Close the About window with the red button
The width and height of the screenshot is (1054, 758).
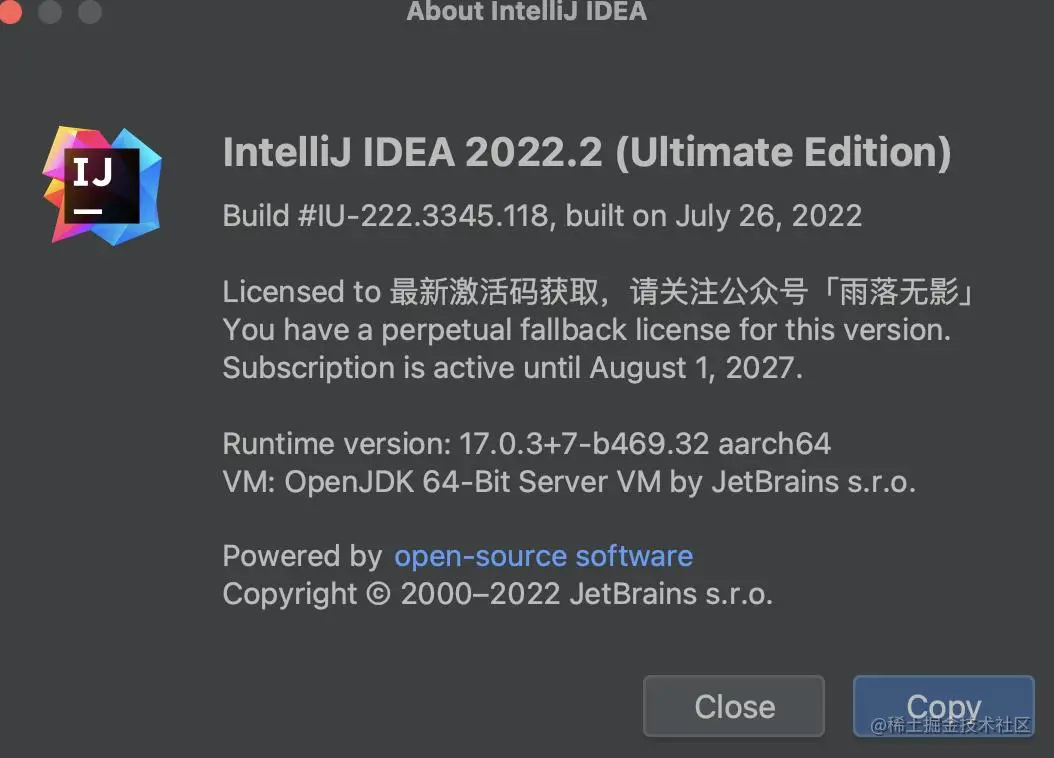click(10, 11)
